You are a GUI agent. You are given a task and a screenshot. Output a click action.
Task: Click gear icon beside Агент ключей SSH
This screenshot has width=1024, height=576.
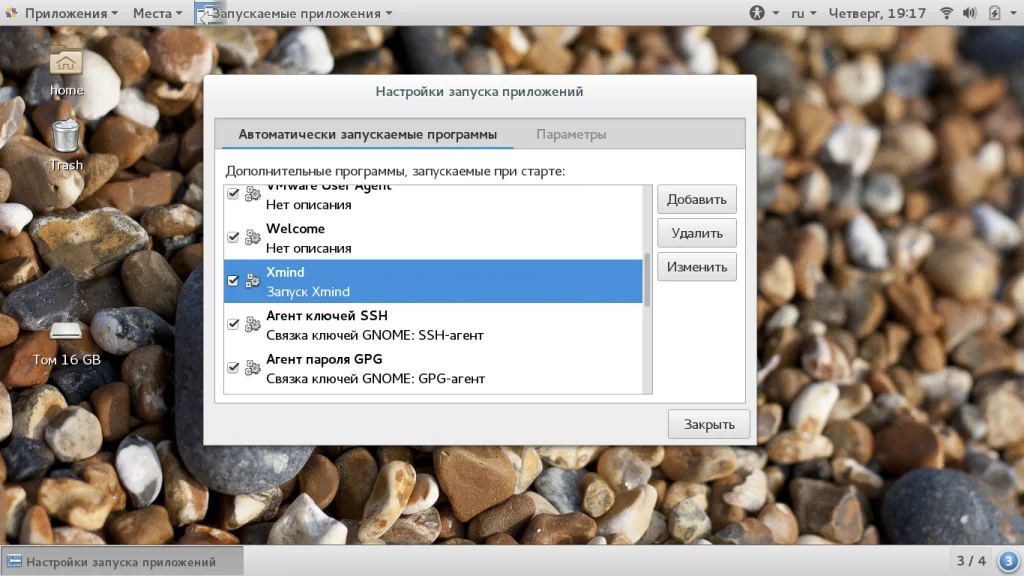click(253, 324)
